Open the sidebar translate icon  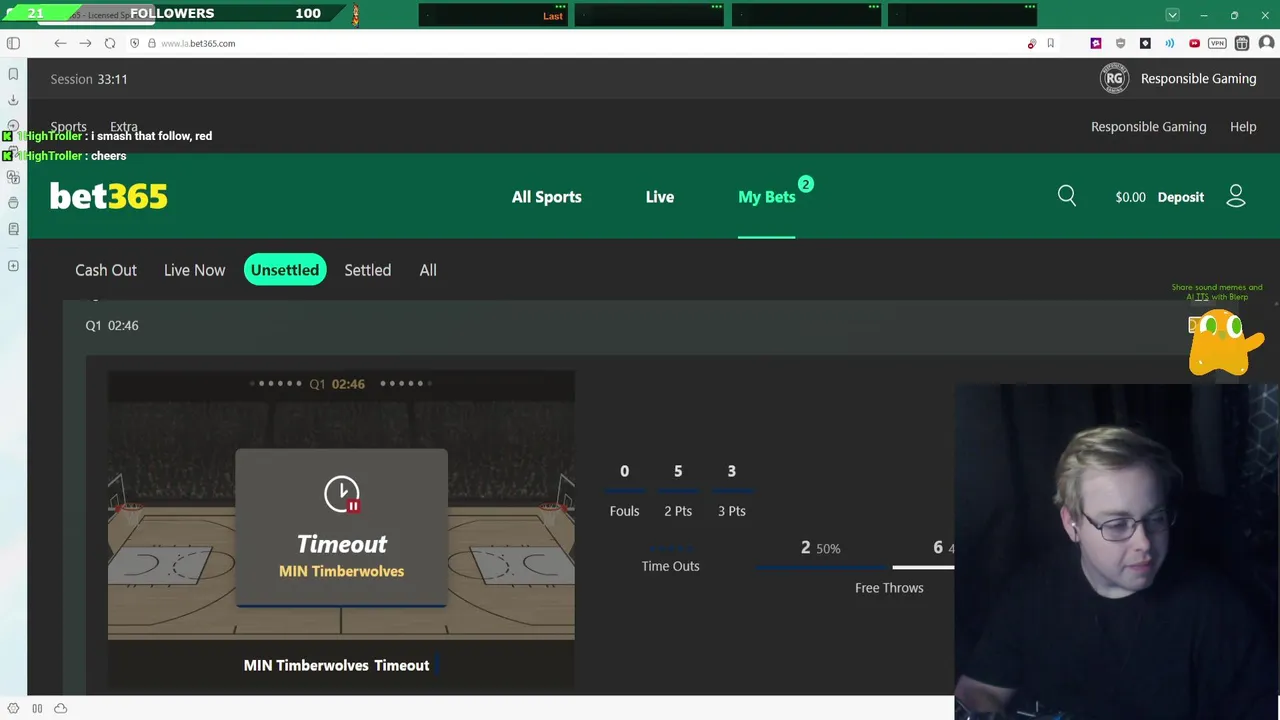point(13,177)
